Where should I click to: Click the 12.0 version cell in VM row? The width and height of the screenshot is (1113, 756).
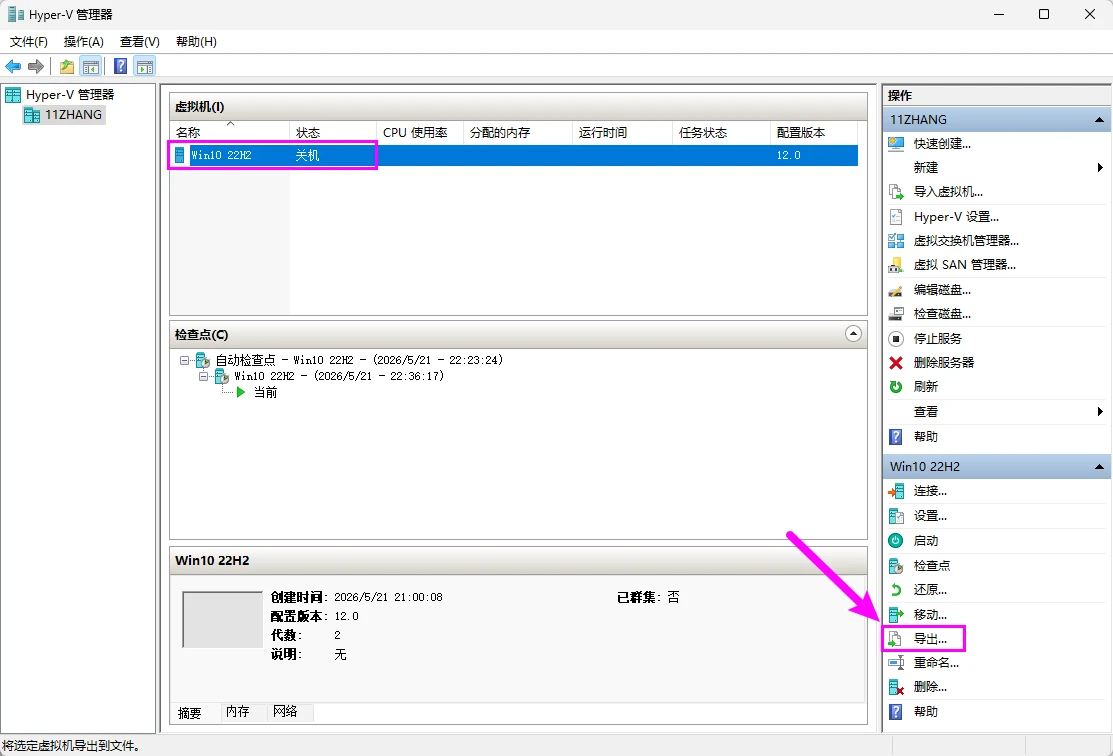coord(788,155)
